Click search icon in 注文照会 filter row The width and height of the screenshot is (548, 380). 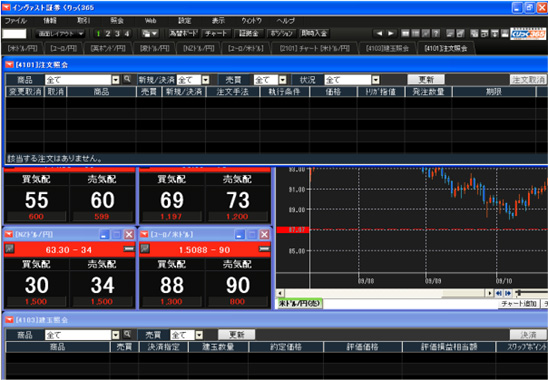click(127, 79)
